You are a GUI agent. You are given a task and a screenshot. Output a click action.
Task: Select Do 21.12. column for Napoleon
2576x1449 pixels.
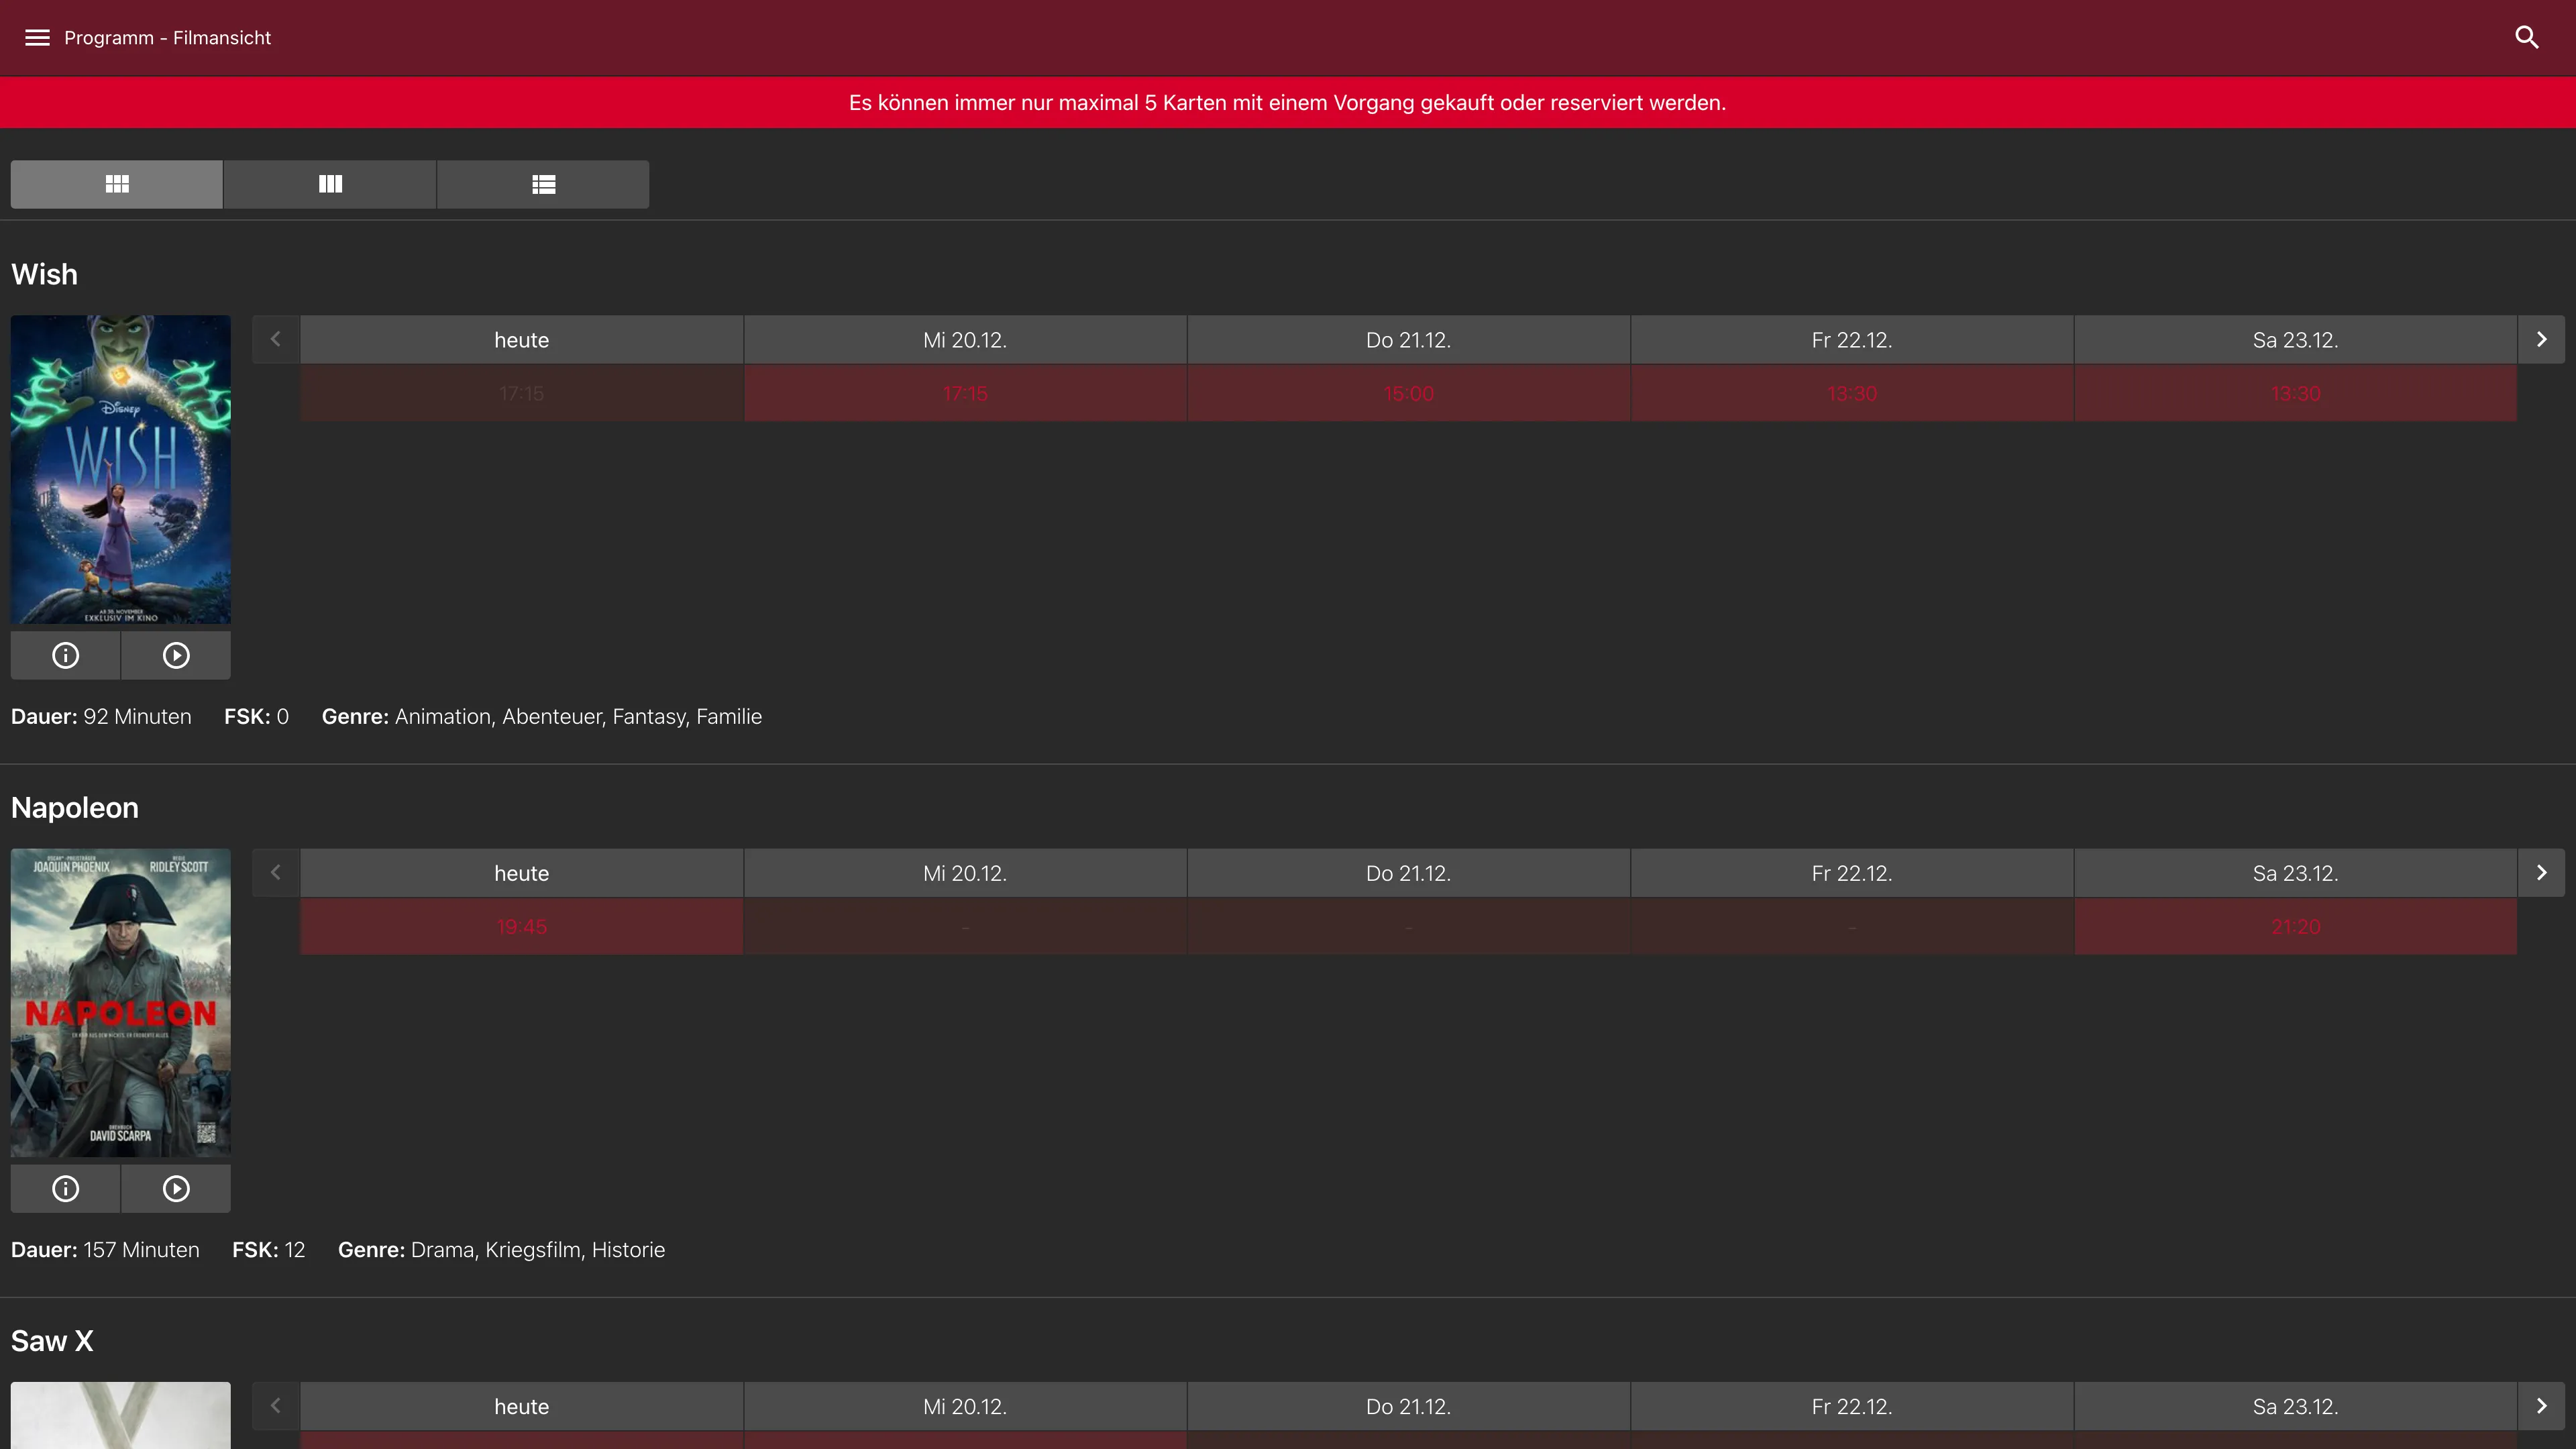(1408, 873)
